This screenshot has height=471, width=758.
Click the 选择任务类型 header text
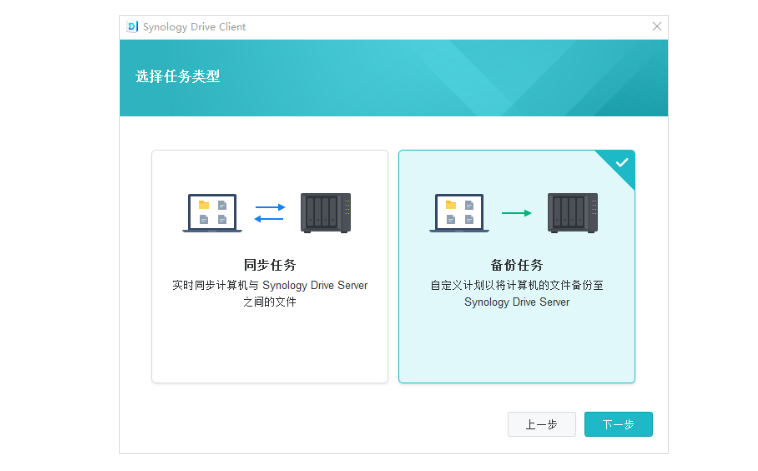click(x=178, y=77)
